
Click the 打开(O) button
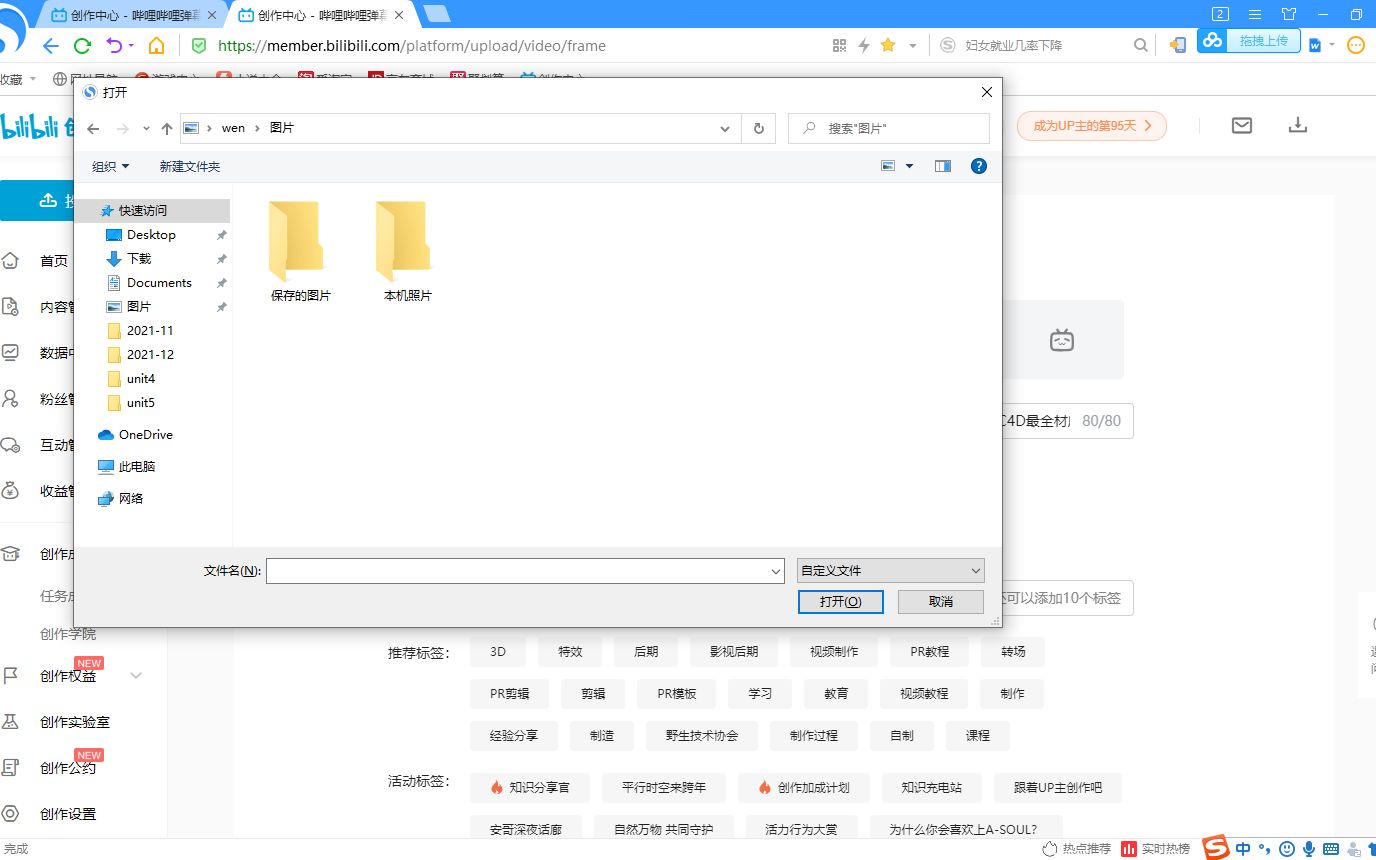coord(840,601)
